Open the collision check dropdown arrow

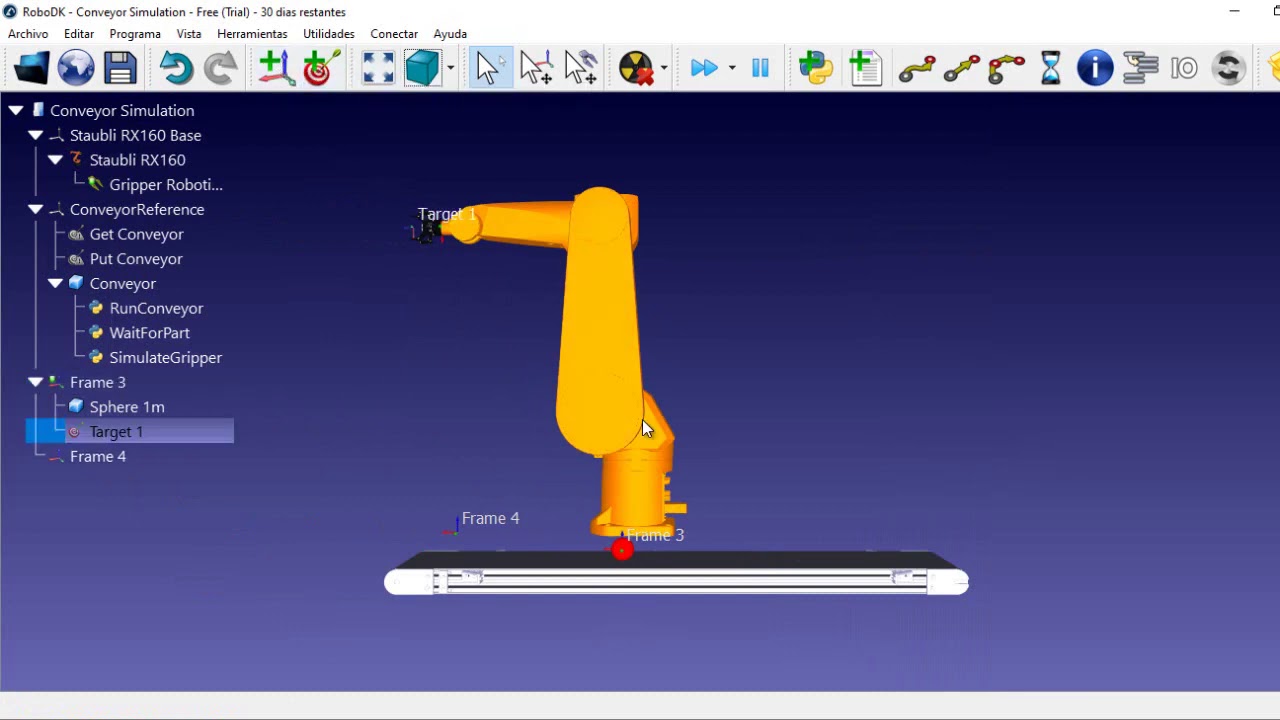click(664, 68)
